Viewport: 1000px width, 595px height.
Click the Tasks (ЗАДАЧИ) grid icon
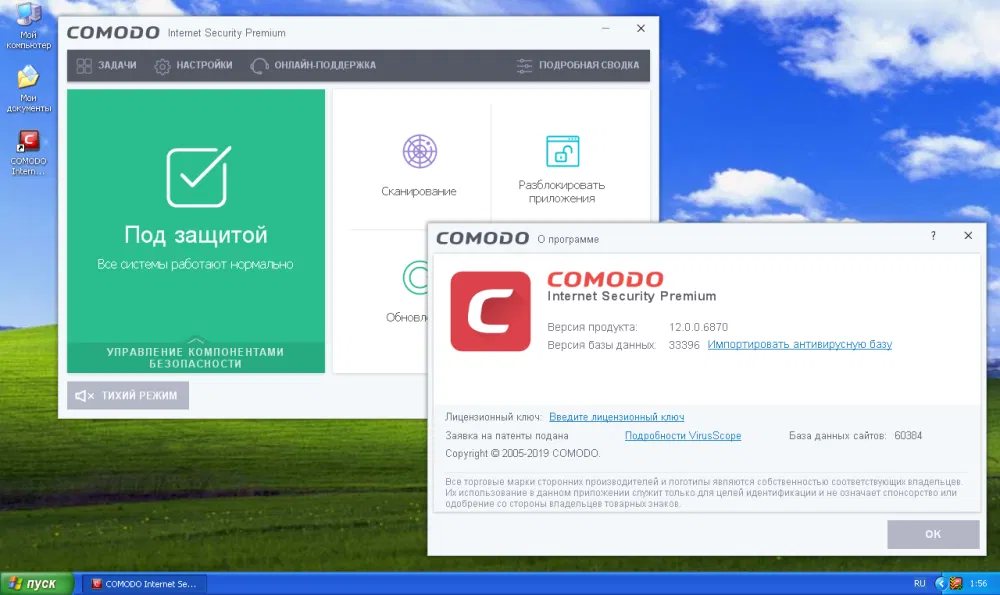click(x=84, y=66)
